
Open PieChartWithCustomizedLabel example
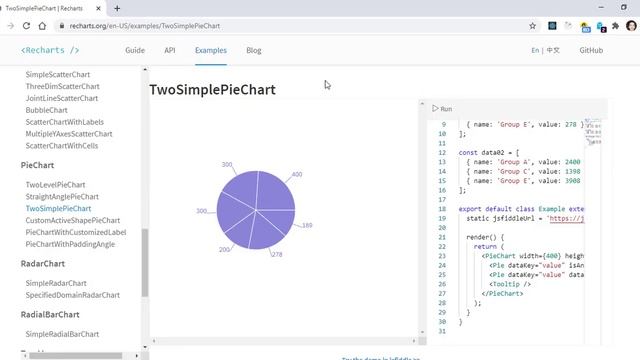[x=76, y=232]
